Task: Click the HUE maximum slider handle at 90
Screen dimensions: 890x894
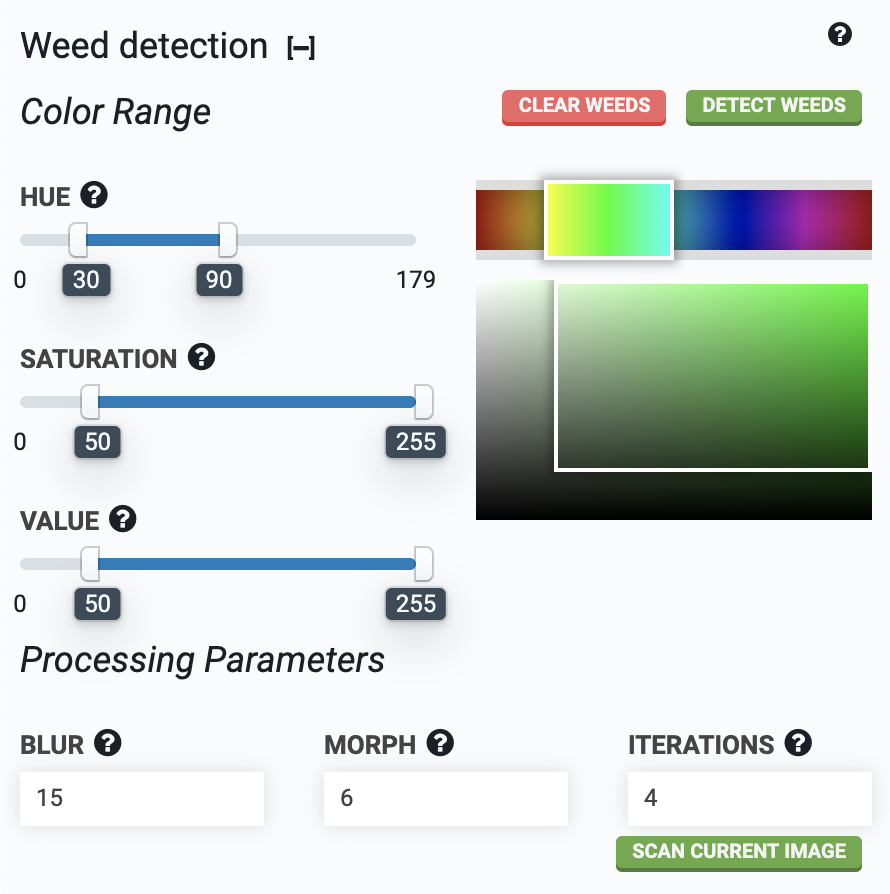Action: pos(228,240)
